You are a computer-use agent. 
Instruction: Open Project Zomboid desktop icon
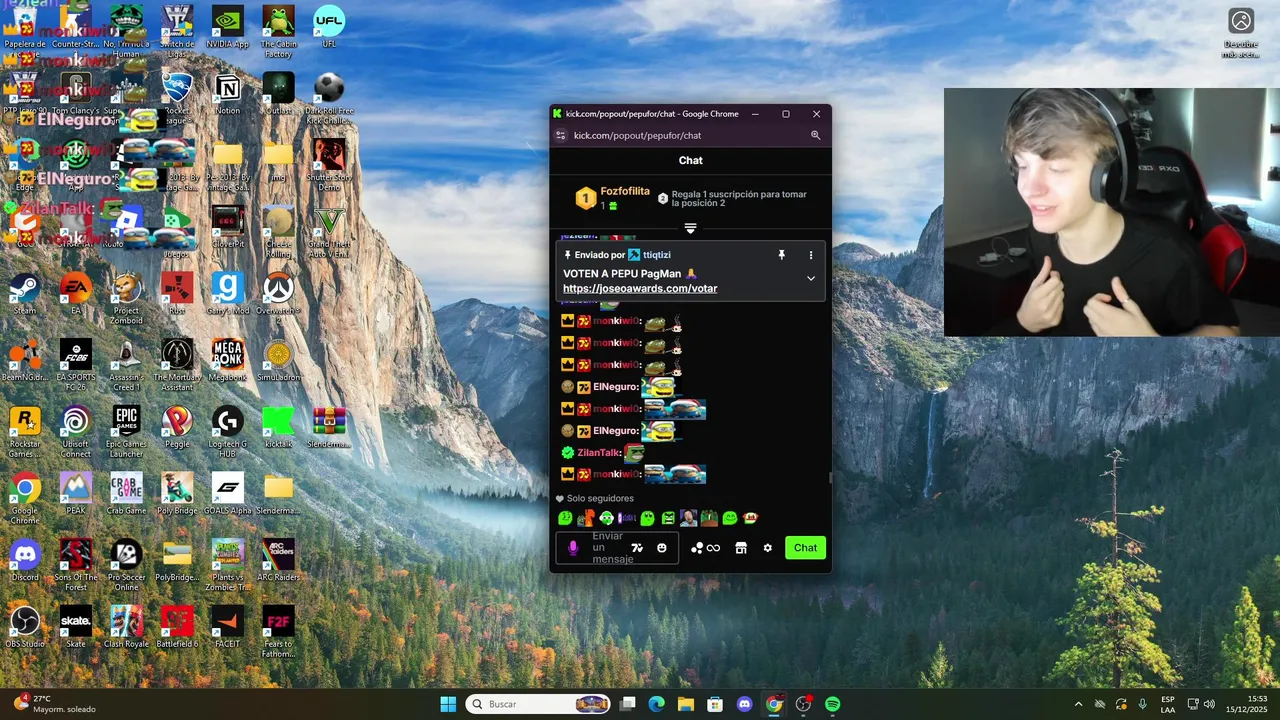(126, 298)
